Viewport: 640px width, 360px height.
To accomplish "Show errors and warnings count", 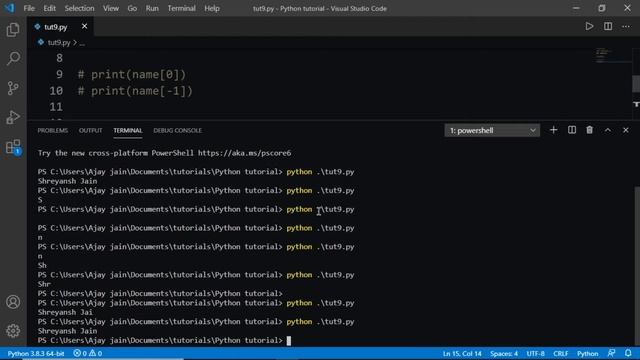I will click(88, 353).
